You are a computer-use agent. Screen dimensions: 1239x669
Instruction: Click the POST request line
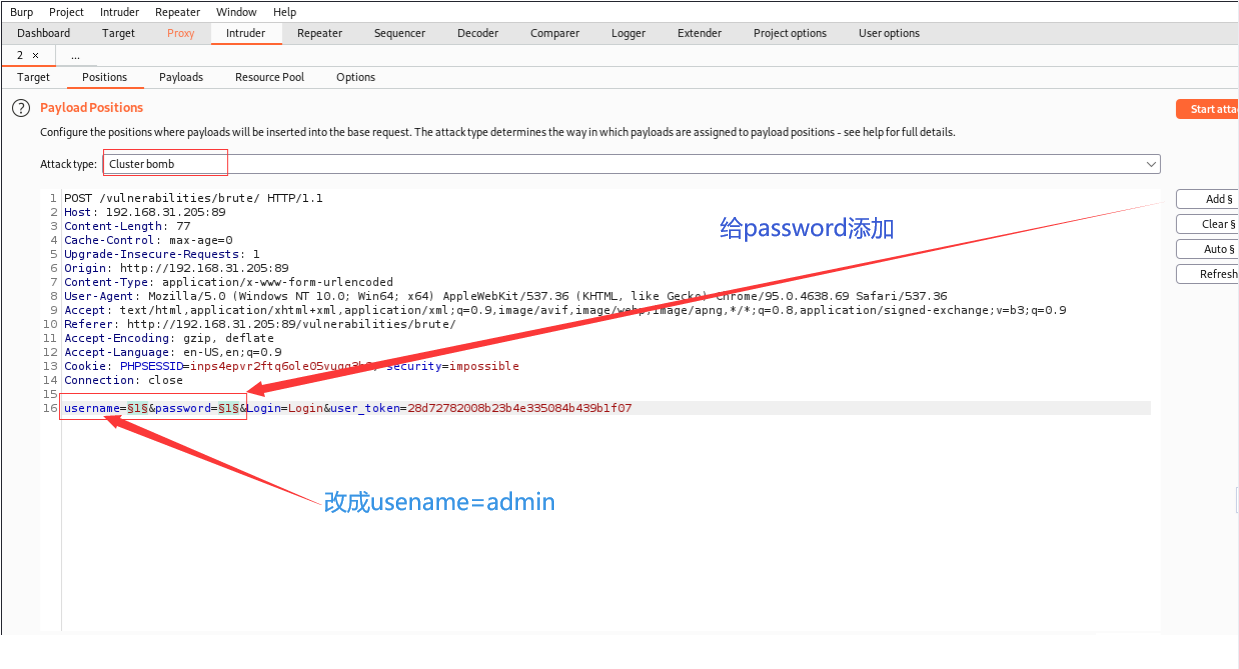(193, 198)
